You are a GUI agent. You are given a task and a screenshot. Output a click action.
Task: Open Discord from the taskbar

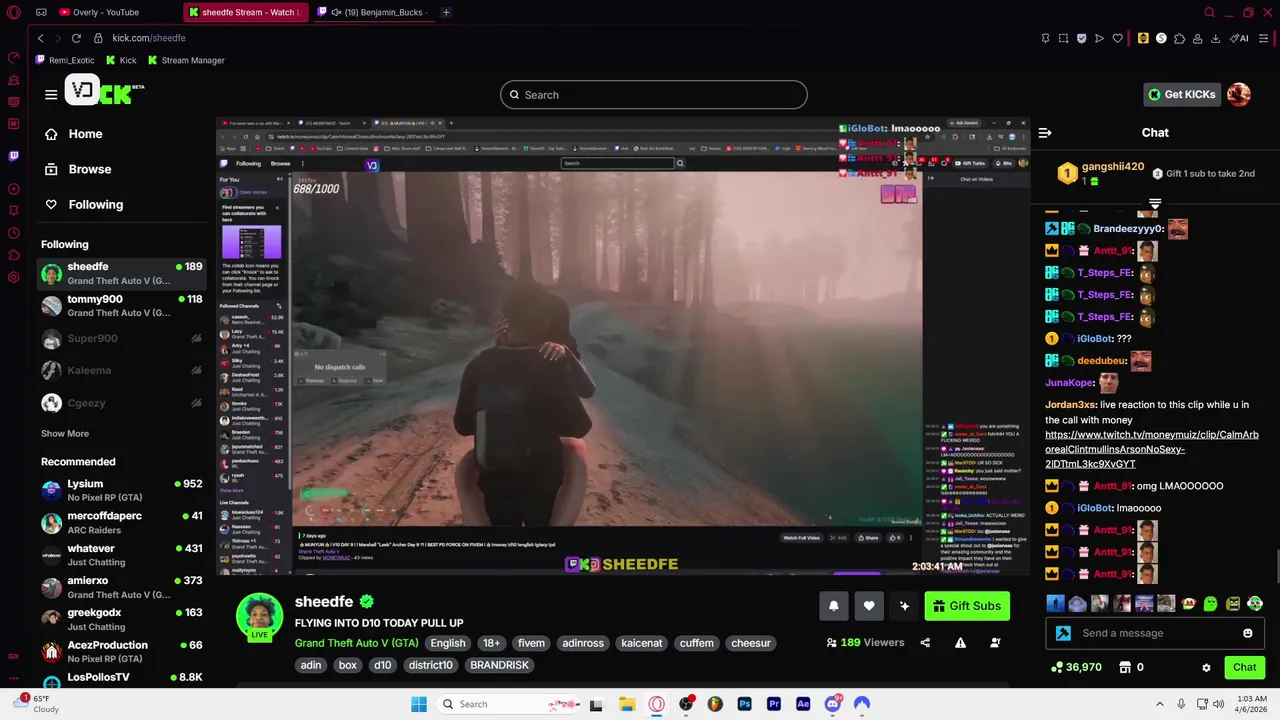coord(832,704)
